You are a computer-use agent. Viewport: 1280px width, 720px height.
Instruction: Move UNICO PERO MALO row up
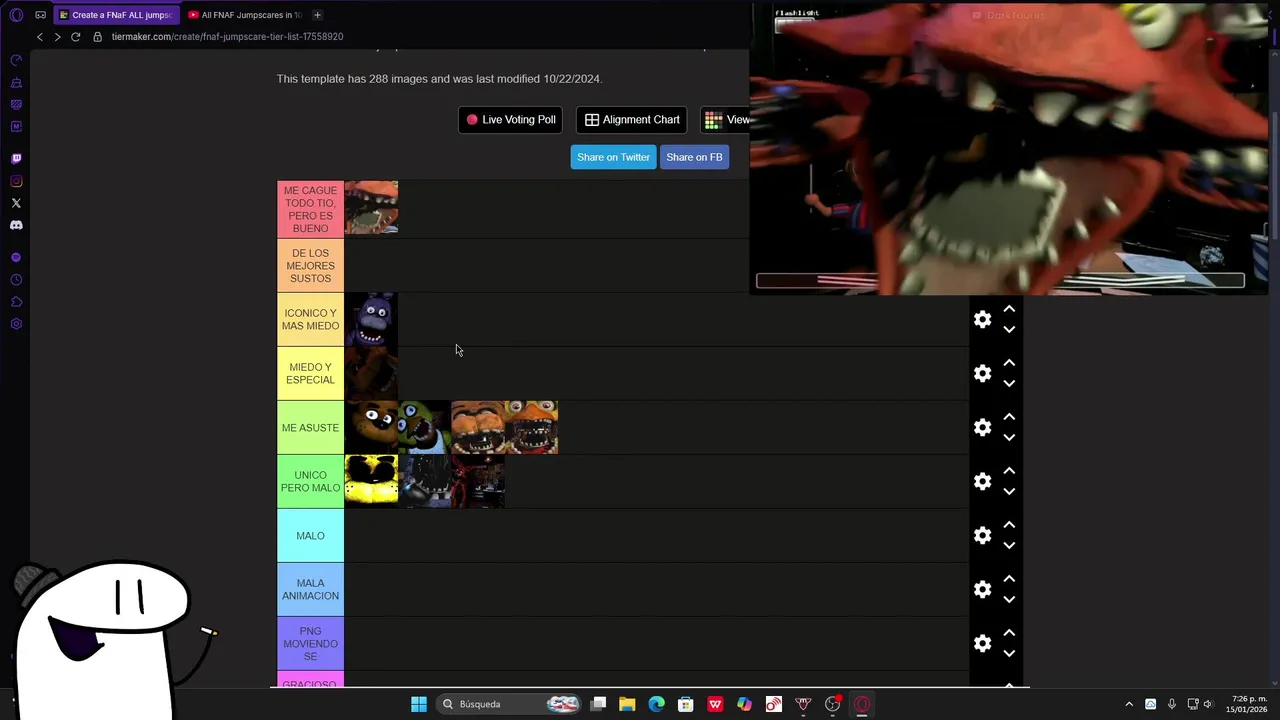tap(1009, 471)
